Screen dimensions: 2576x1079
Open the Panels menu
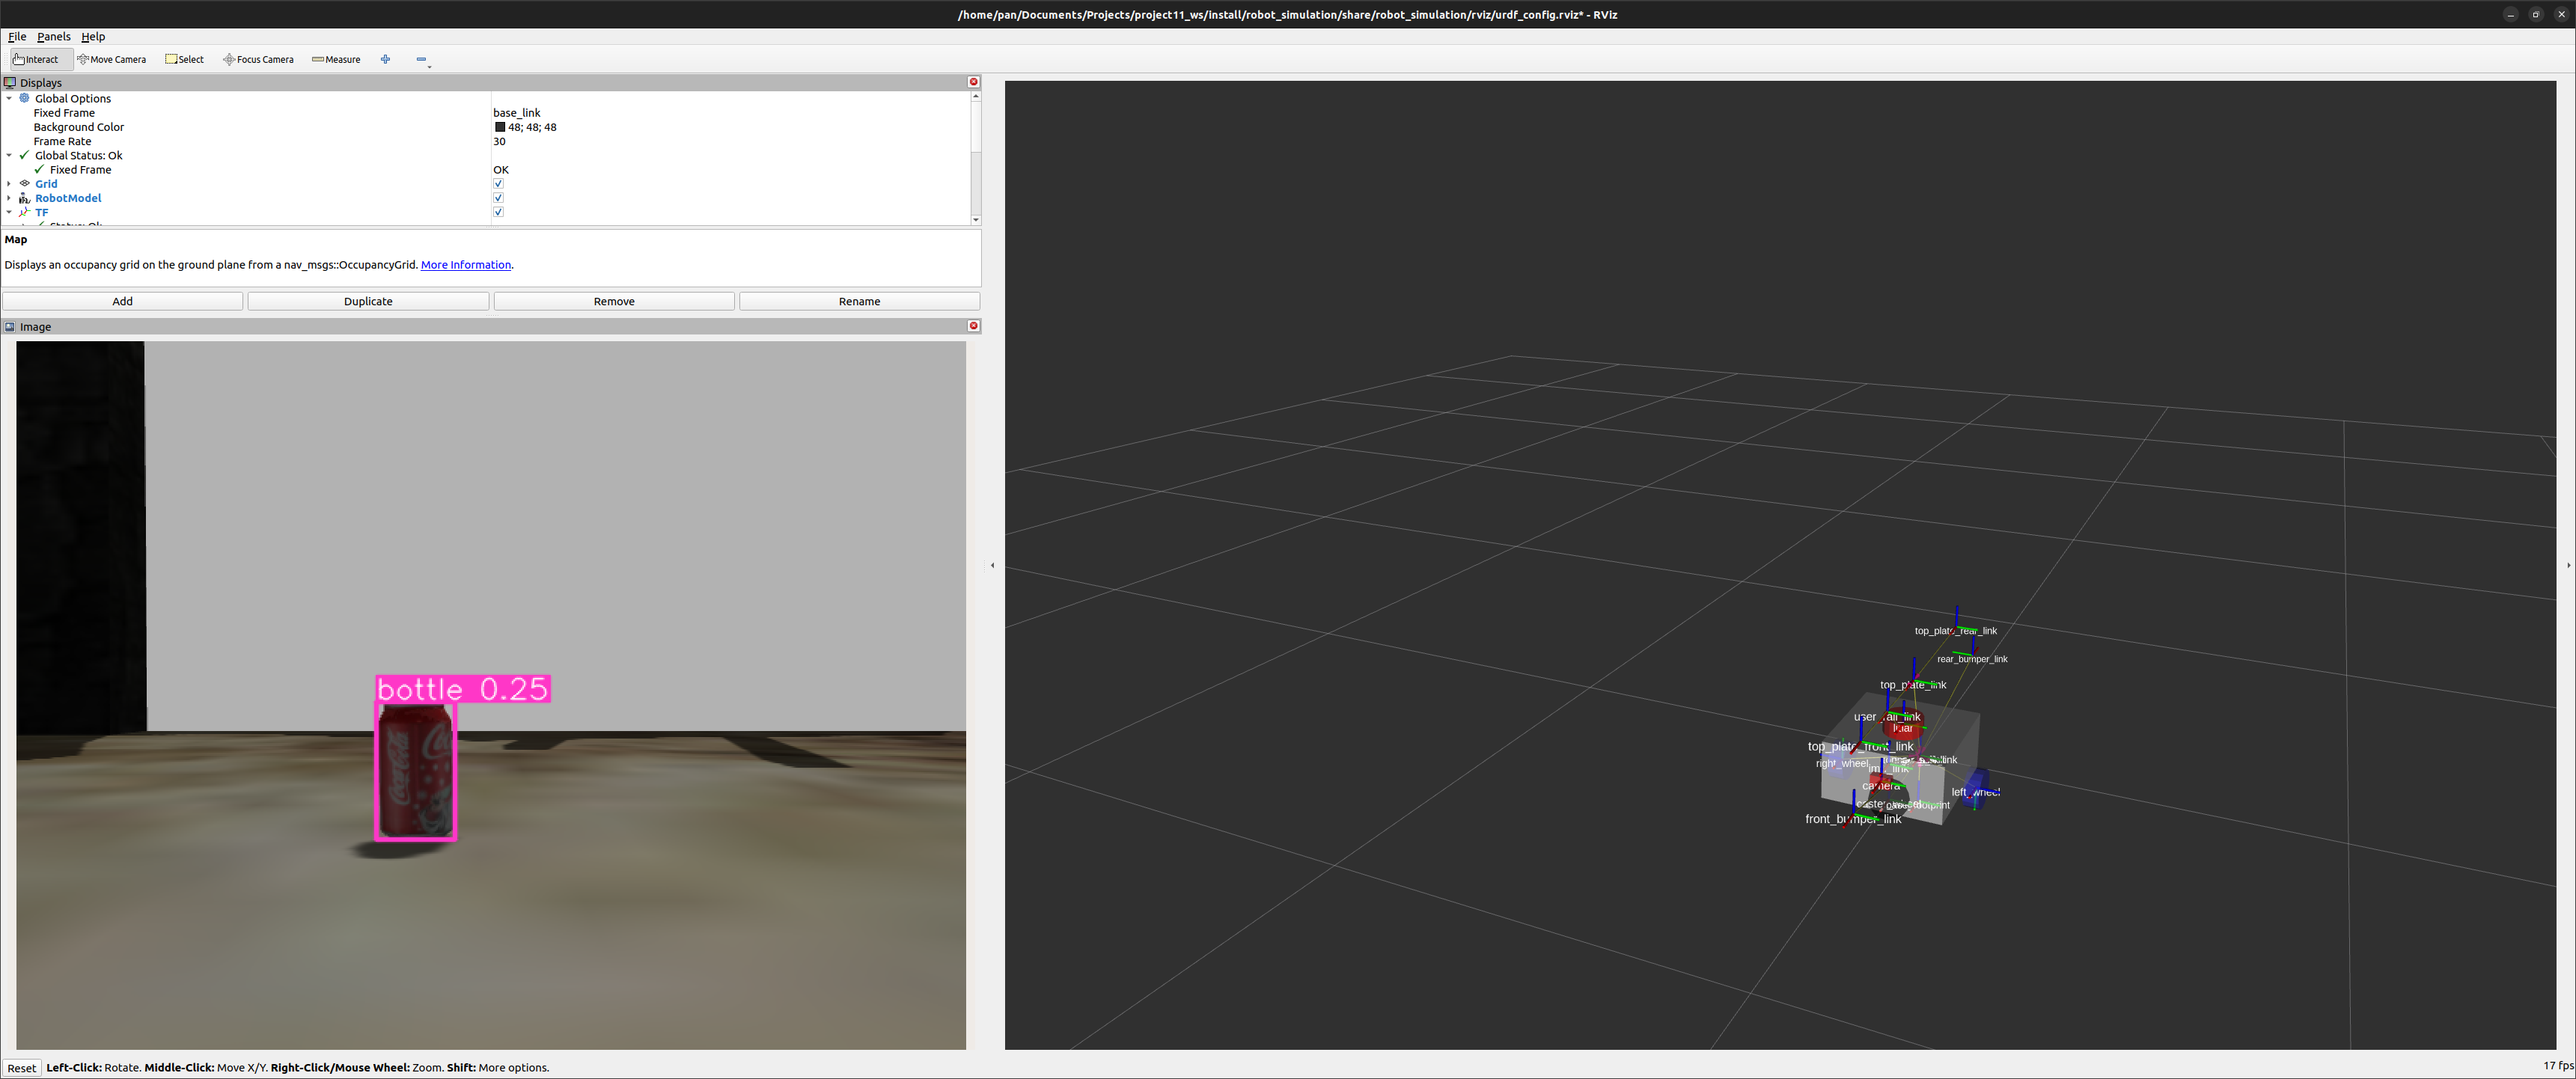click(x=54, y=36)
